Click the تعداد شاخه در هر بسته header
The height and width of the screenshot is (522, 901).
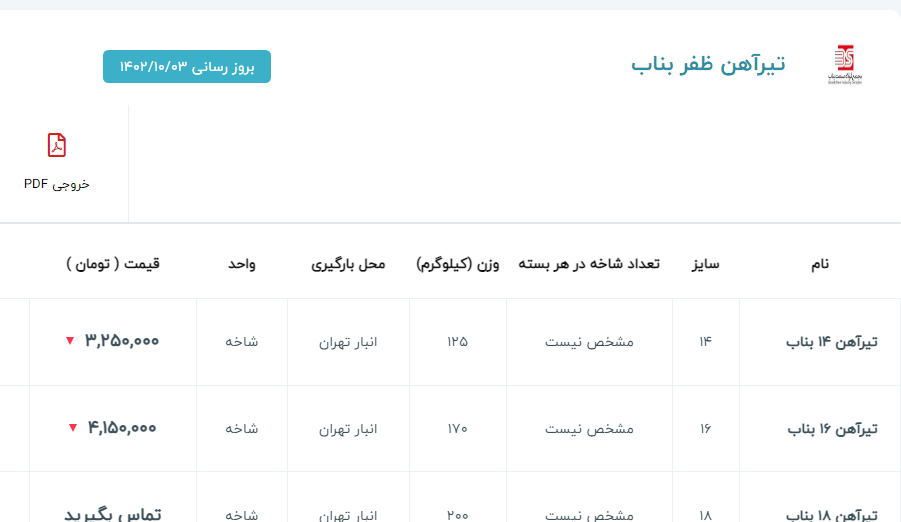pos(589,264)
